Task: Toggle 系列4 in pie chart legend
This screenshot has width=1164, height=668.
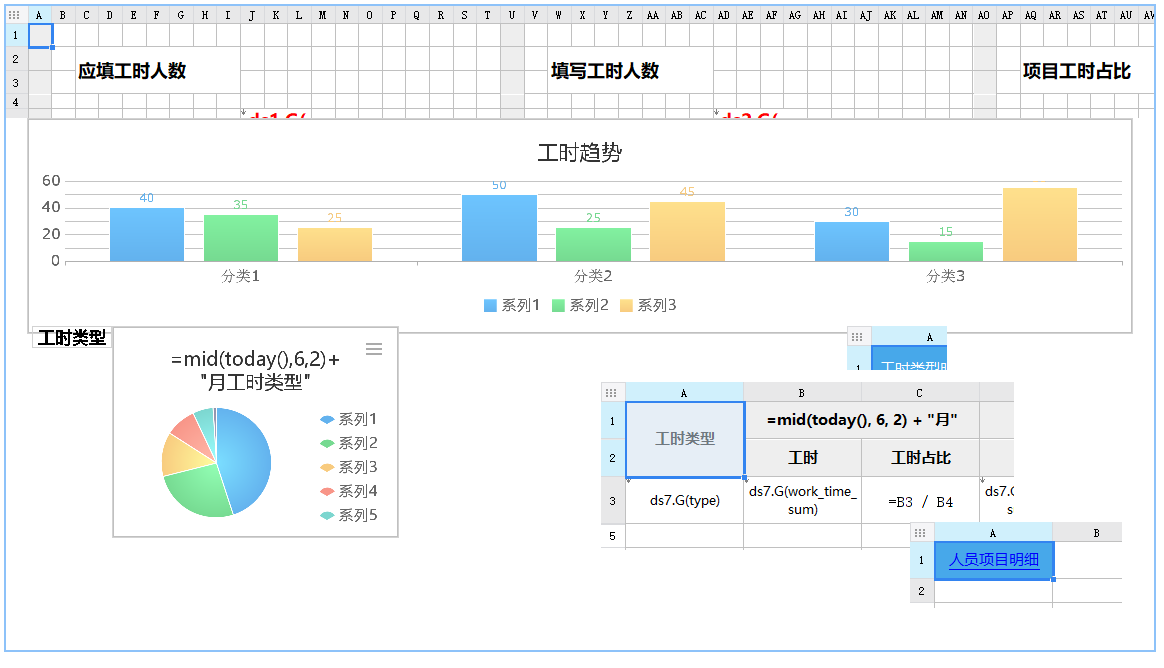Action: coord(349,491)
